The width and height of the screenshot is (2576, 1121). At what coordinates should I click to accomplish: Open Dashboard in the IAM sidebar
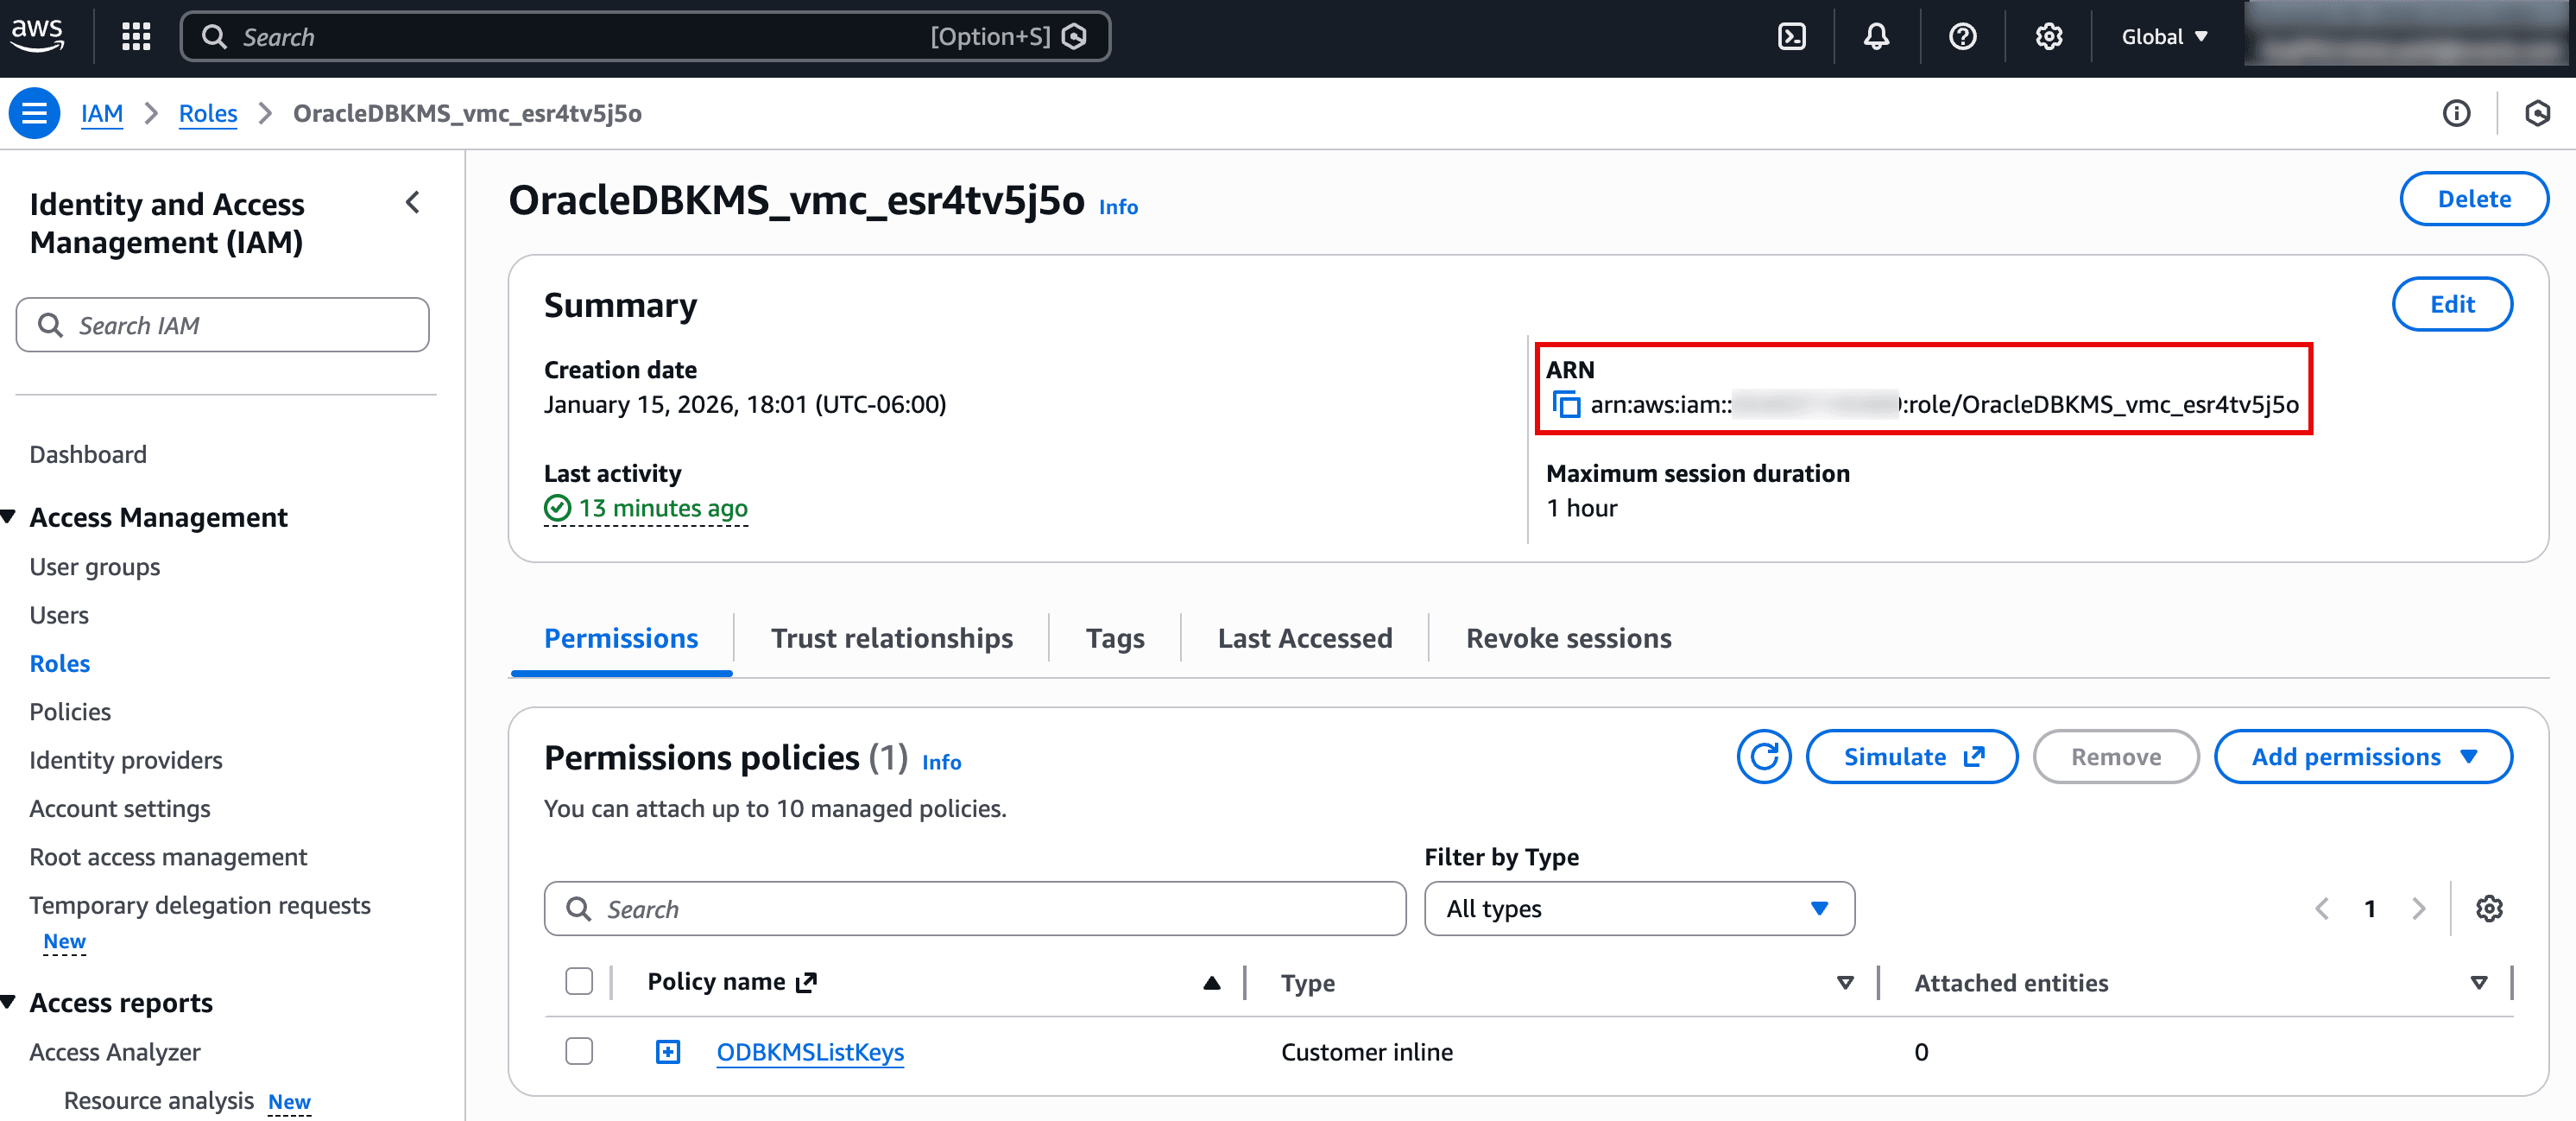coord(88,454)
